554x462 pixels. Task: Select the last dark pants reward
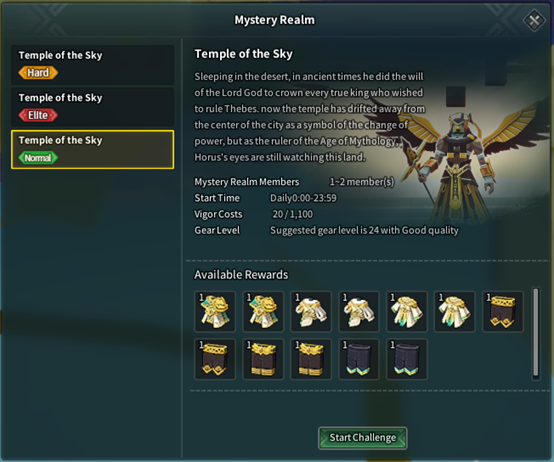click(x=407, y=359)
